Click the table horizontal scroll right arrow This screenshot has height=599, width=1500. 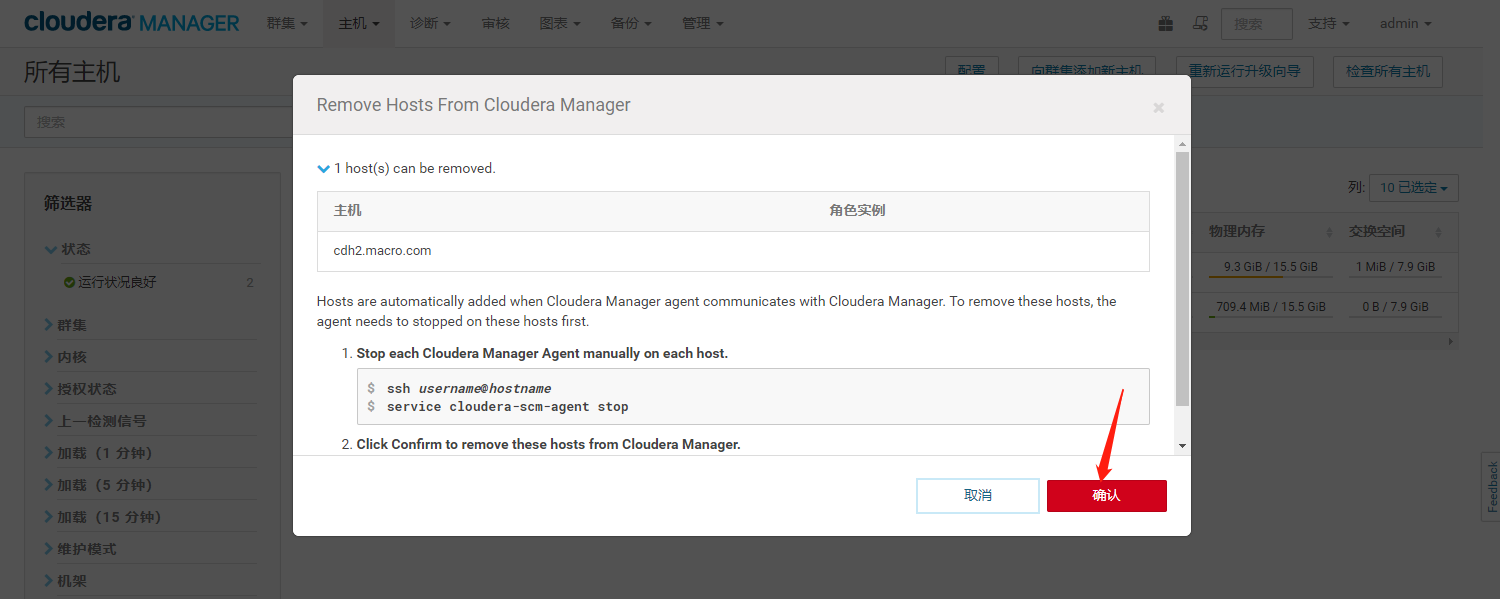pos(1451,341)
